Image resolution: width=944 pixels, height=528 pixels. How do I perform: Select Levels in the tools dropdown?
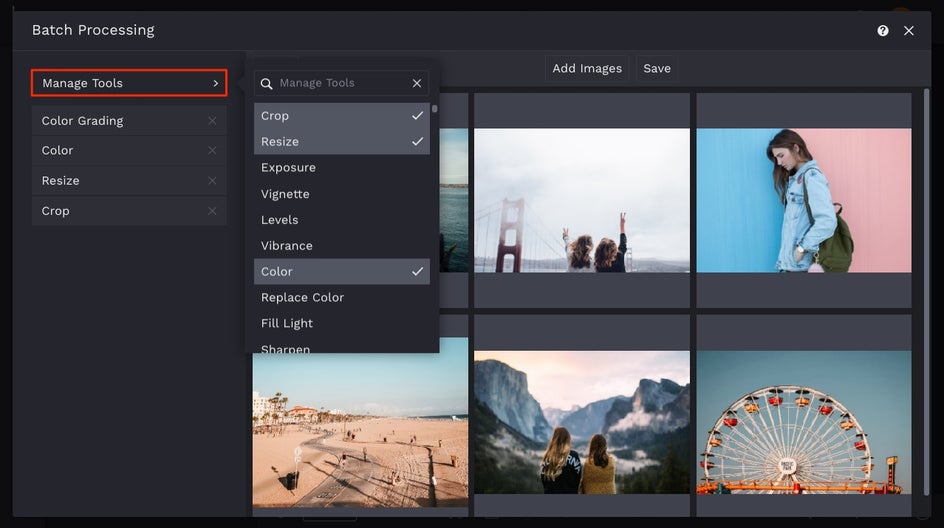[x=341, y=220]
